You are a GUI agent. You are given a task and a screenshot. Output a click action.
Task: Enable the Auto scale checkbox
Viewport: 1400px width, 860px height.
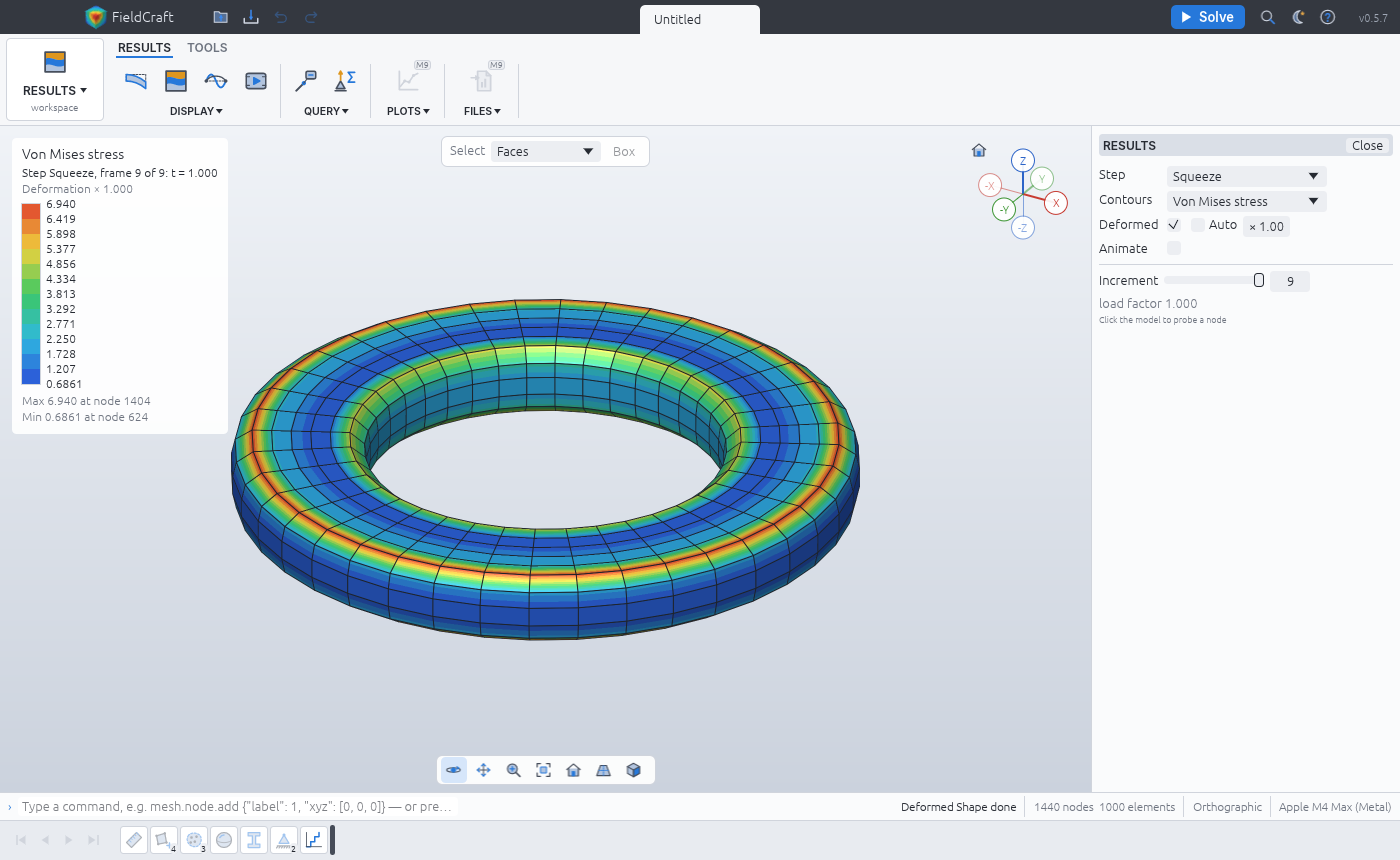pyautogui.click(x=1198, y=225)
